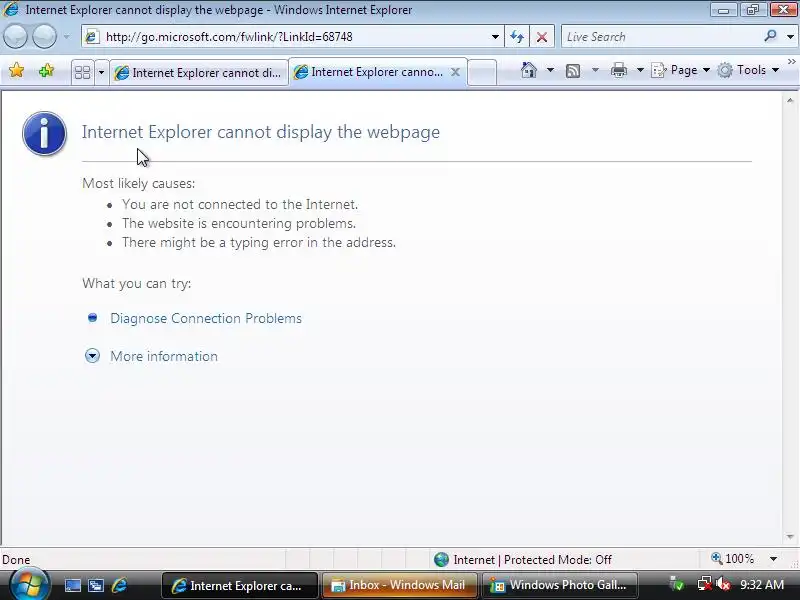Expand the Feeds dropdown arrow
This screenshot has height=600, width=800.
(595, 70)
